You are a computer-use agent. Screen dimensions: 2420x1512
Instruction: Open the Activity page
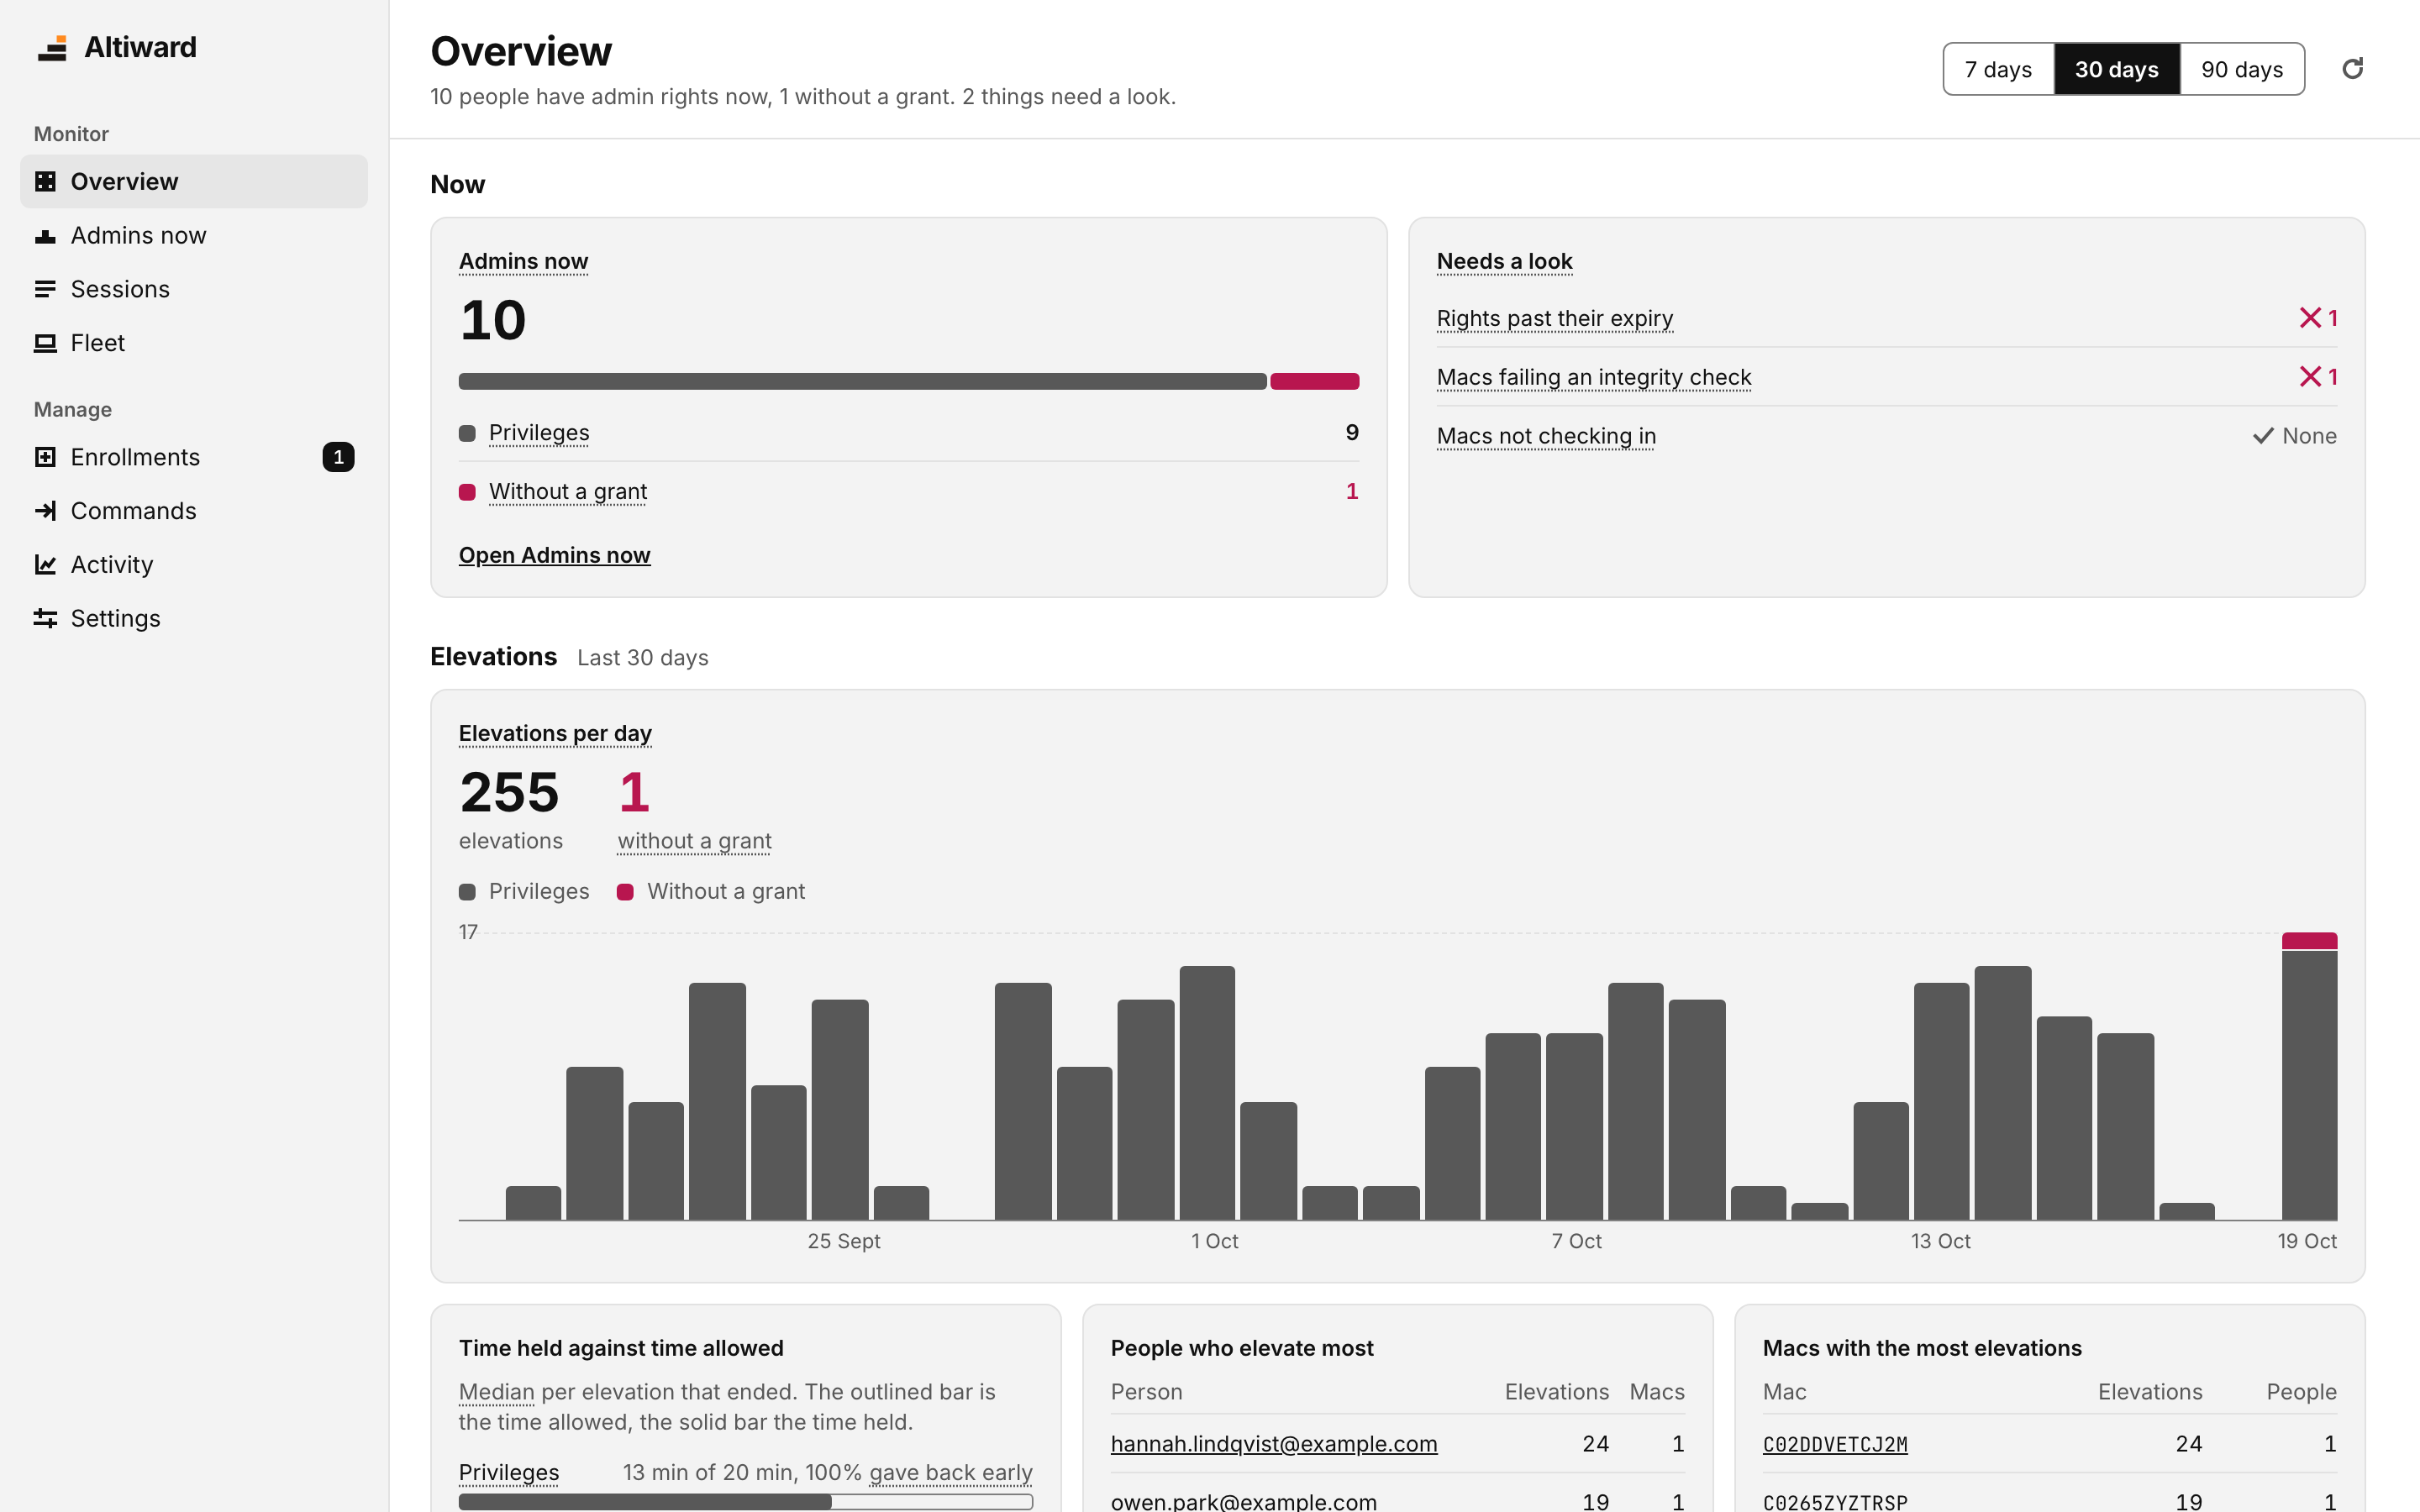click(194, 565)
